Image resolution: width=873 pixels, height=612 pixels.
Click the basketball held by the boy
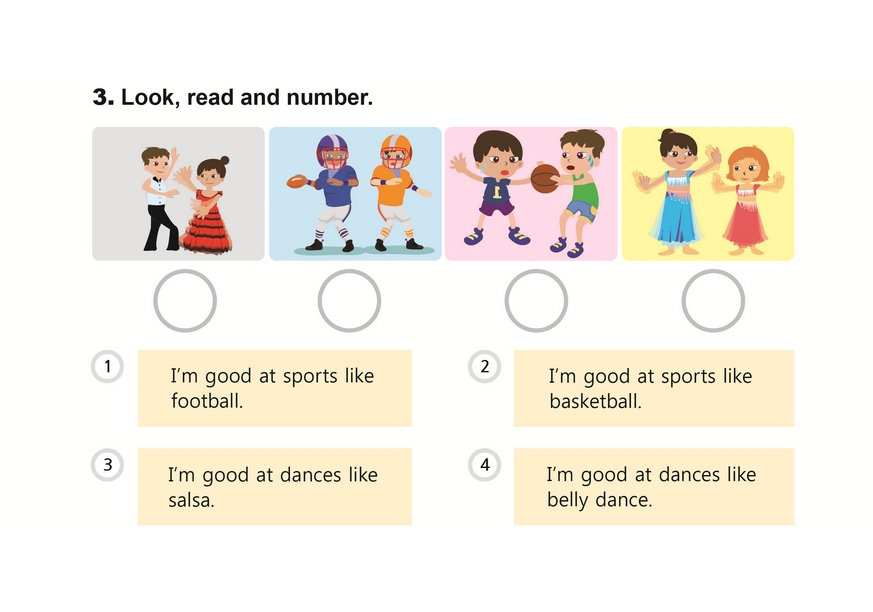point(544,178)
